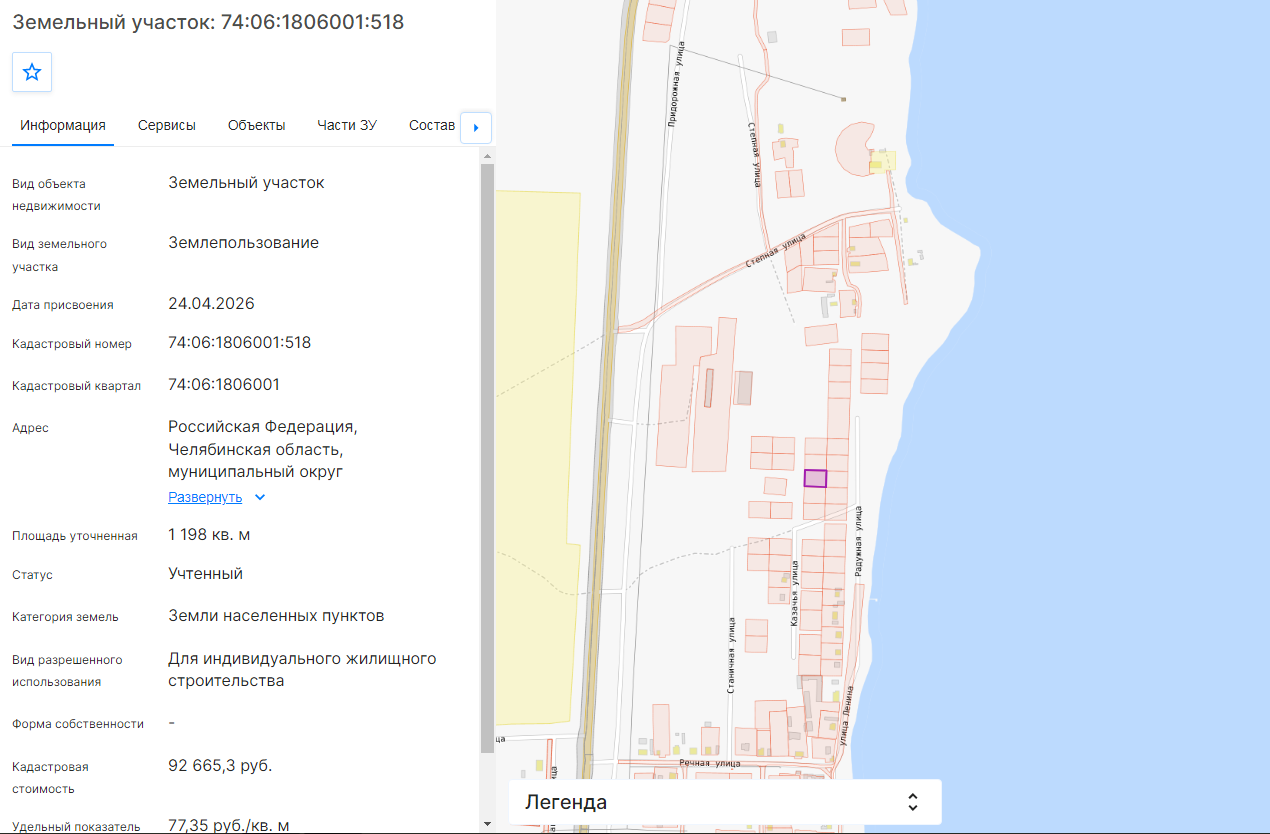Click the cadastral quarter value 74:06:1806001
Viewport: 1270px width, 834px height.
click(224, 385)
